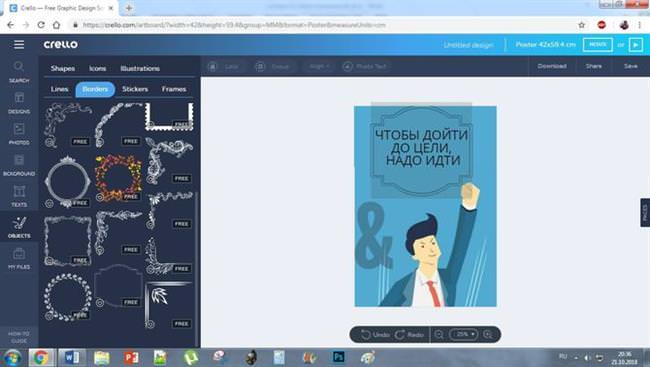Open the Designs panel in sidebar
This screenshot has width=650, height=367.
[x=19, y=103]
